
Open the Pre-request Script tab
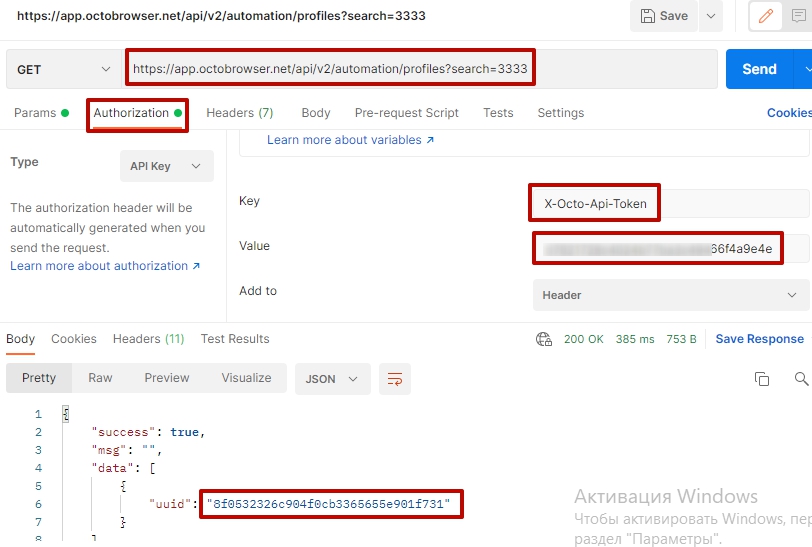pos(407,113)
